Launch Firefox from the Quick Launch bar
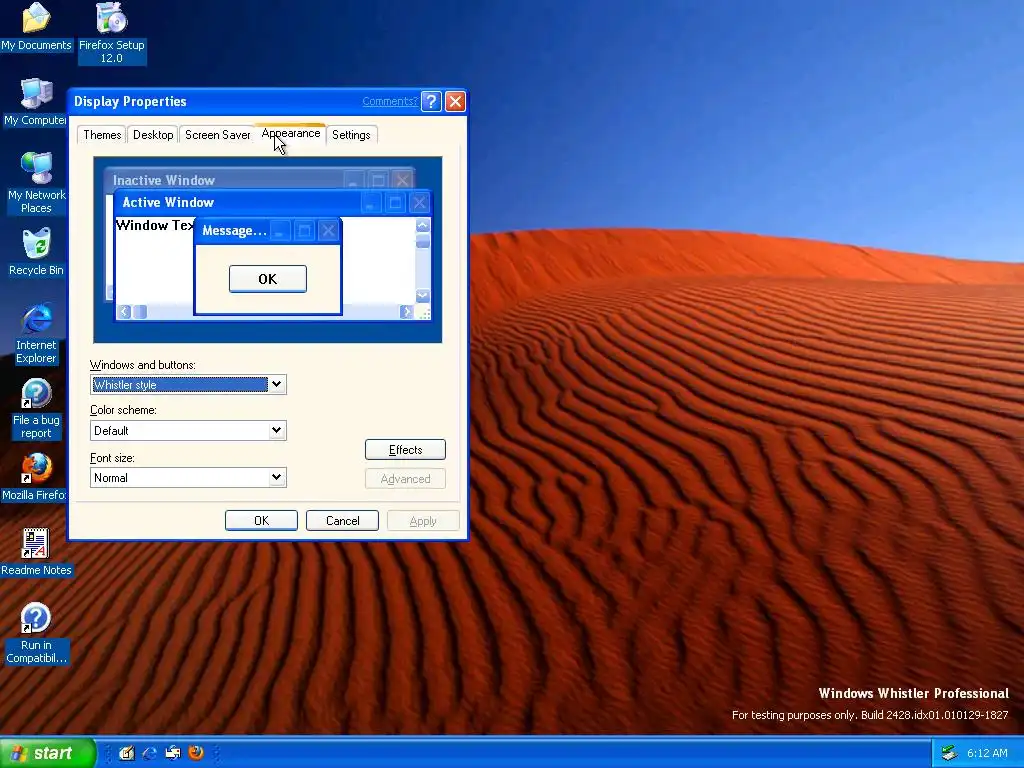The height and width of the screenshot is (768, 1024). pyautogui.click(x=195, y=753)
